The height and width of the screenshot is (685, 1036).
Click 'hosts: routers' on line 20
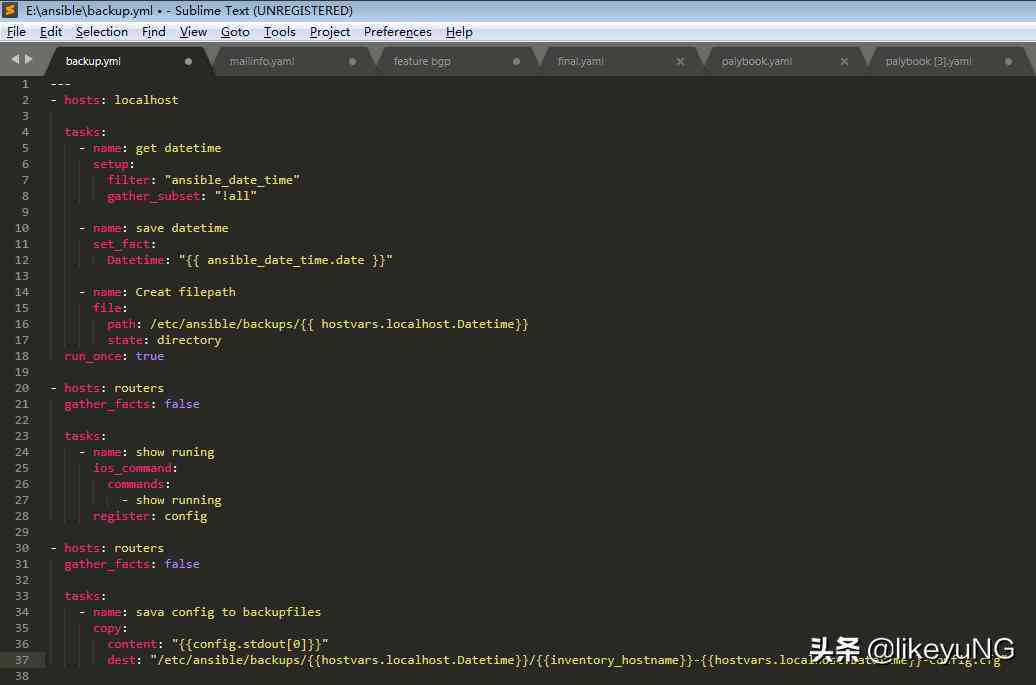coord(114,388)
